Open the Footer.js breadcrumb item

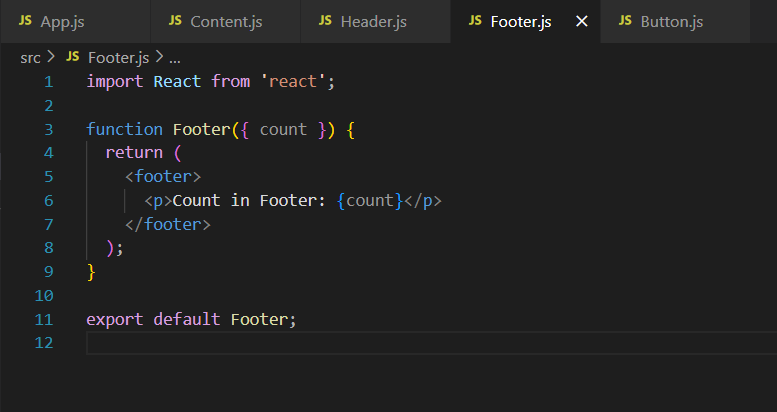point(118,58)
